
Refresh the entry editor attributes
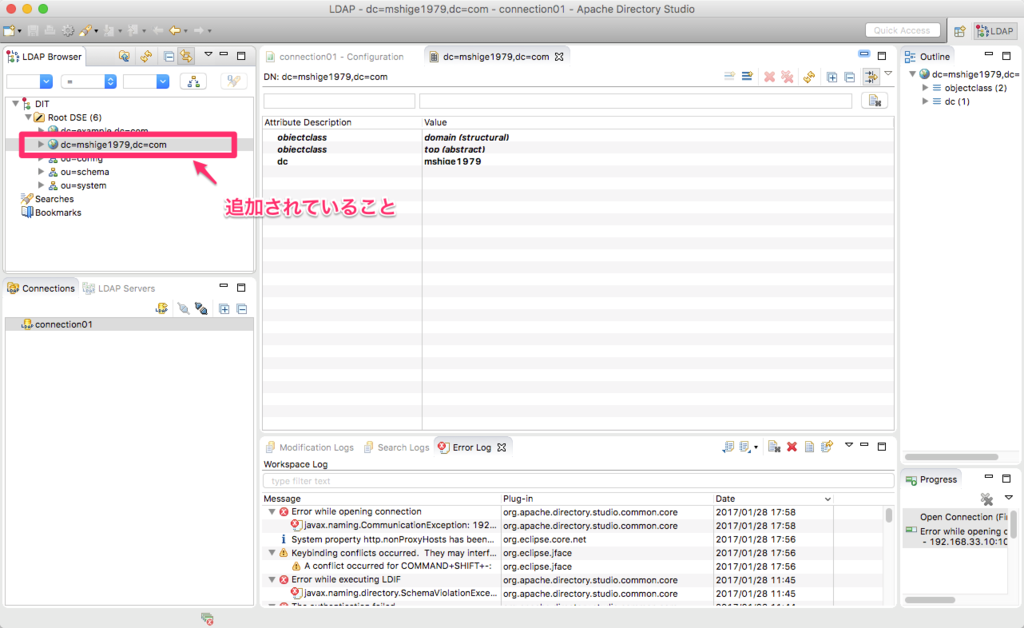pos(809,77)
